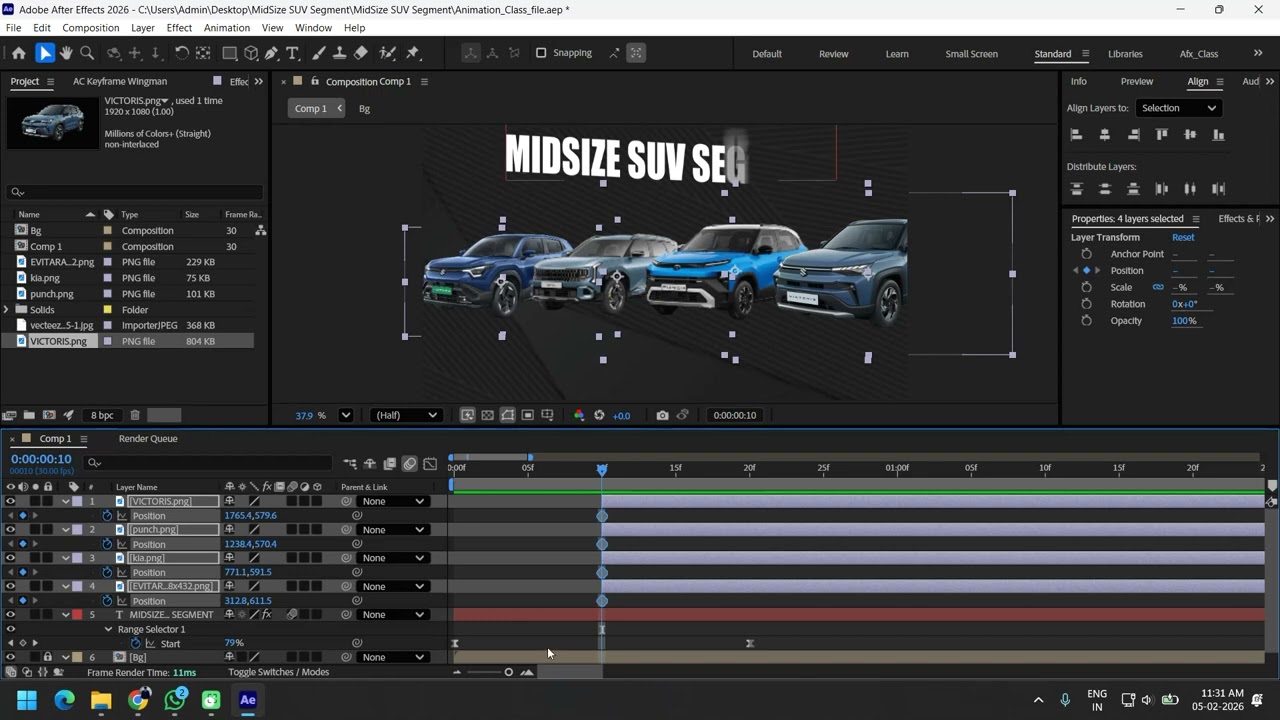Open the Align Layers to Selection dropdown
Image resolution: width=1280 pixels, height=720 pixels.
coord(1178,108)
